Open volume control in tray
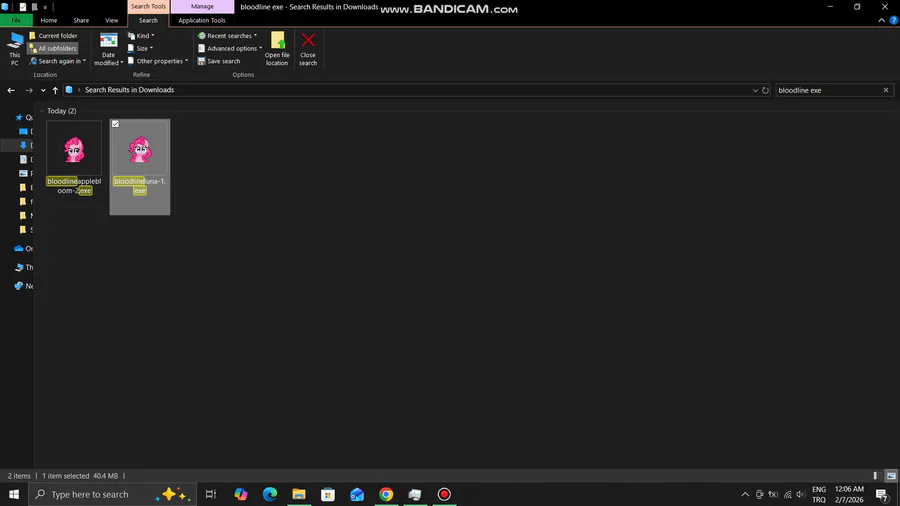This screenshot has width=900, height=506. pyautogui.click(x=801, y=494)
